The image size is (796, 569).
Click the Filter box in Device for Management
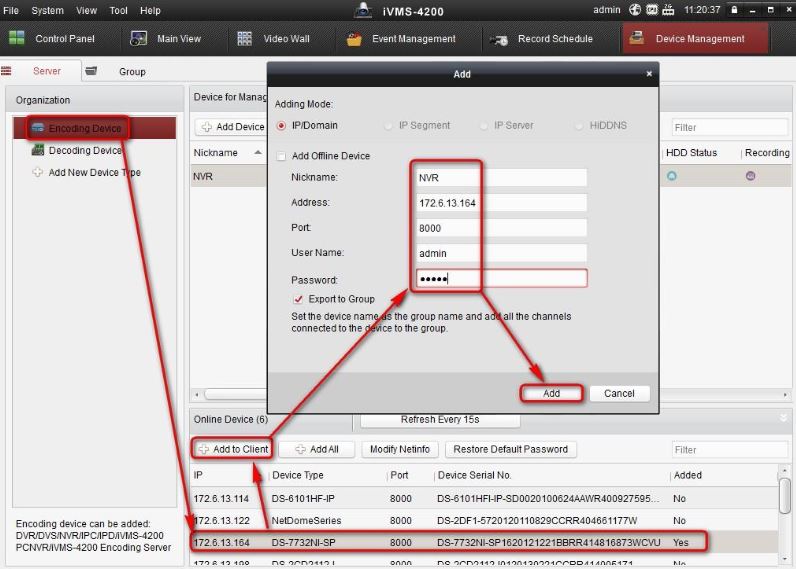(x=729, y=127)
